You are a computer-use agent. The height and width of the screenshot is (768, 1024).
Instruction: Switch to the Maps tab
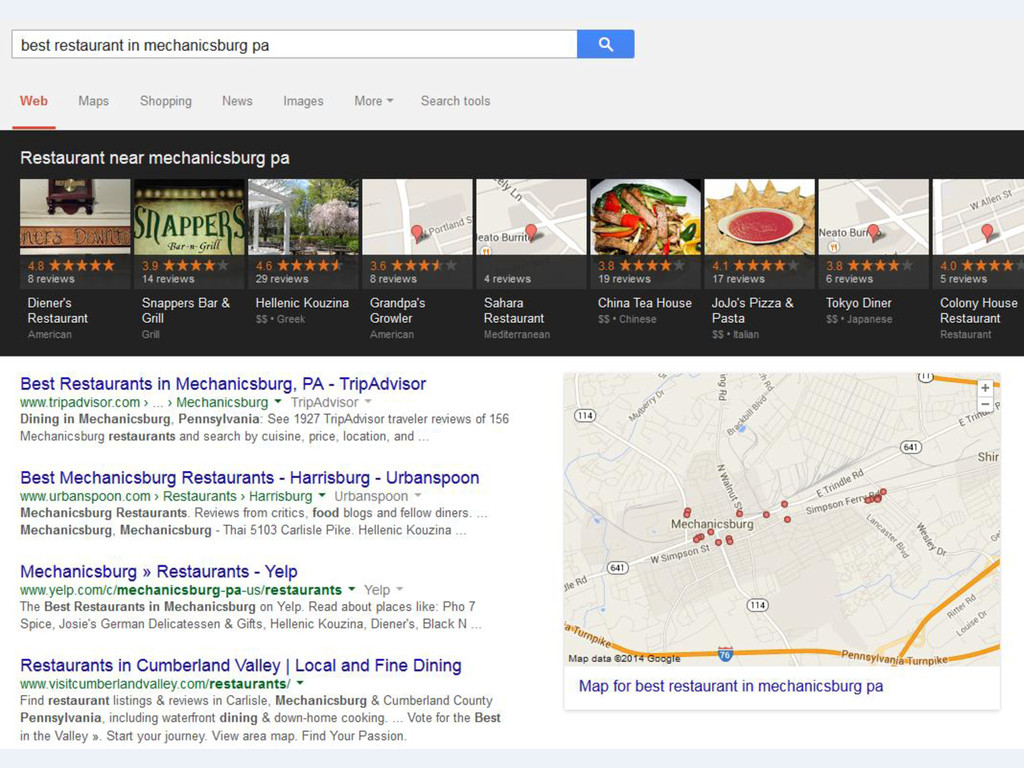(x=93, y=101)
